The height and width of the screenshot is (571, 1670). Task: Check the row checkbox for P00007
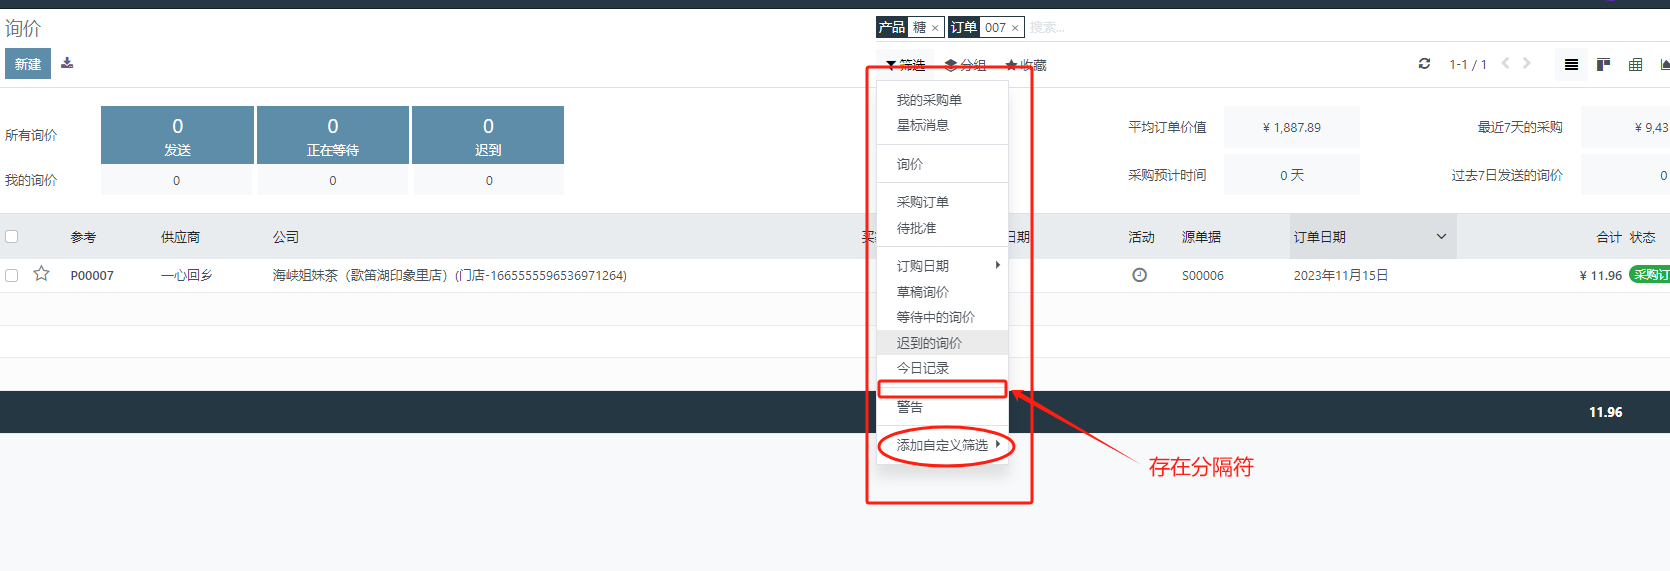tap(12, 275)
